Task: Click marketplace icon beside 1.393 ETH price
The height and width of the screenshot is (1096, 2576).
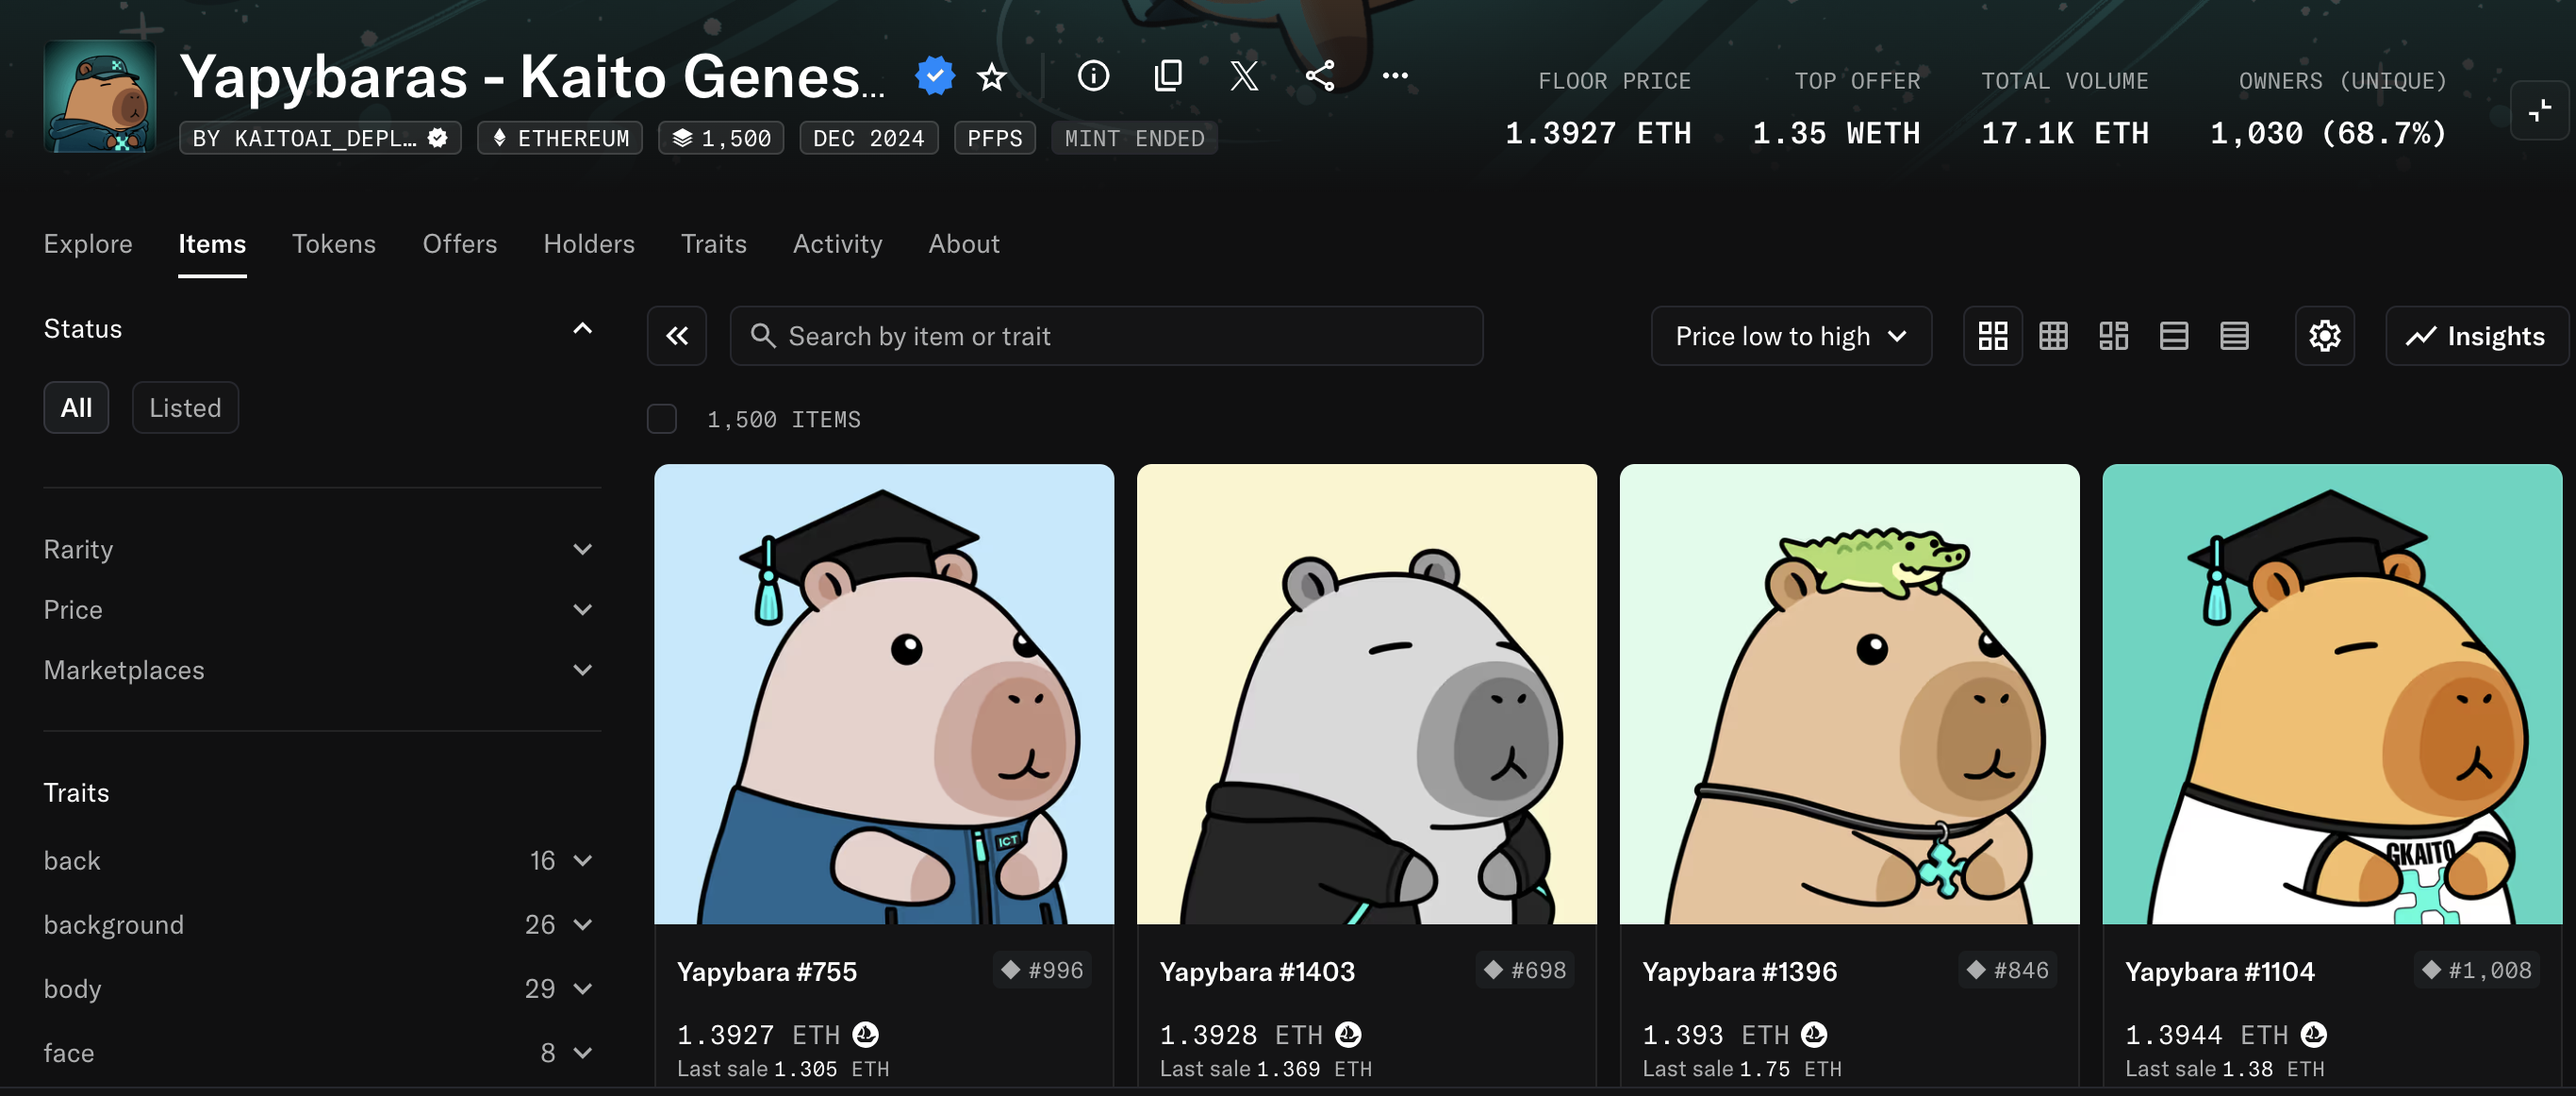Action: (x=1814, y=1034)
